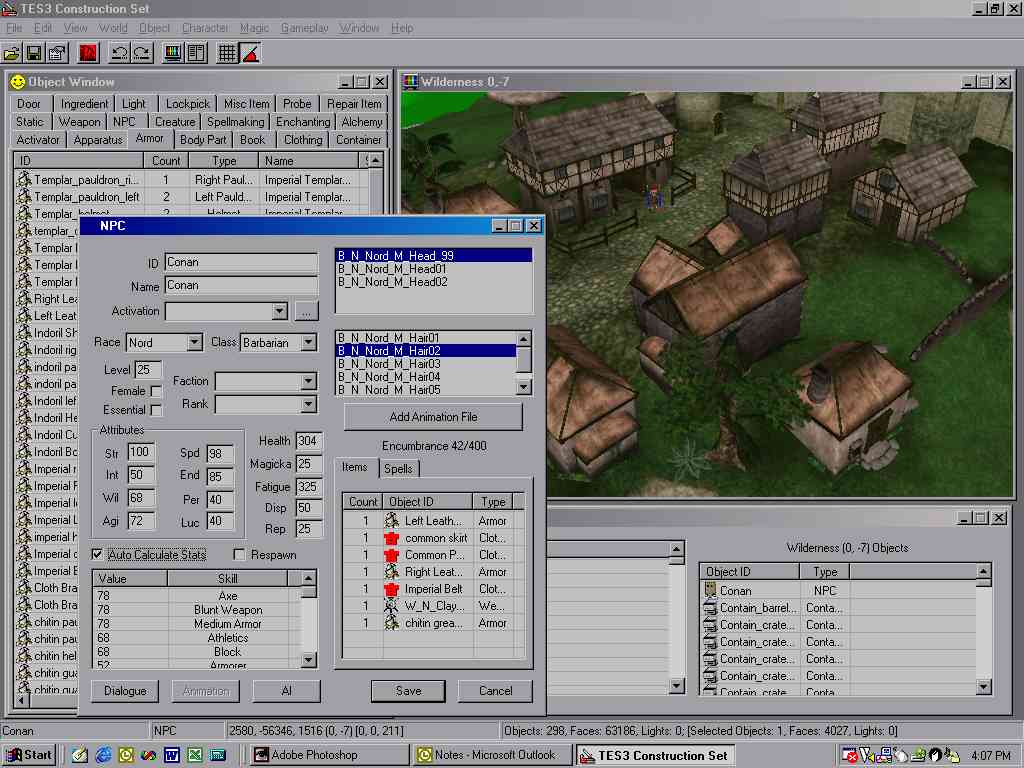
Task: Open the Race dropdown showing Nord
Action: [x=194, y=342]
